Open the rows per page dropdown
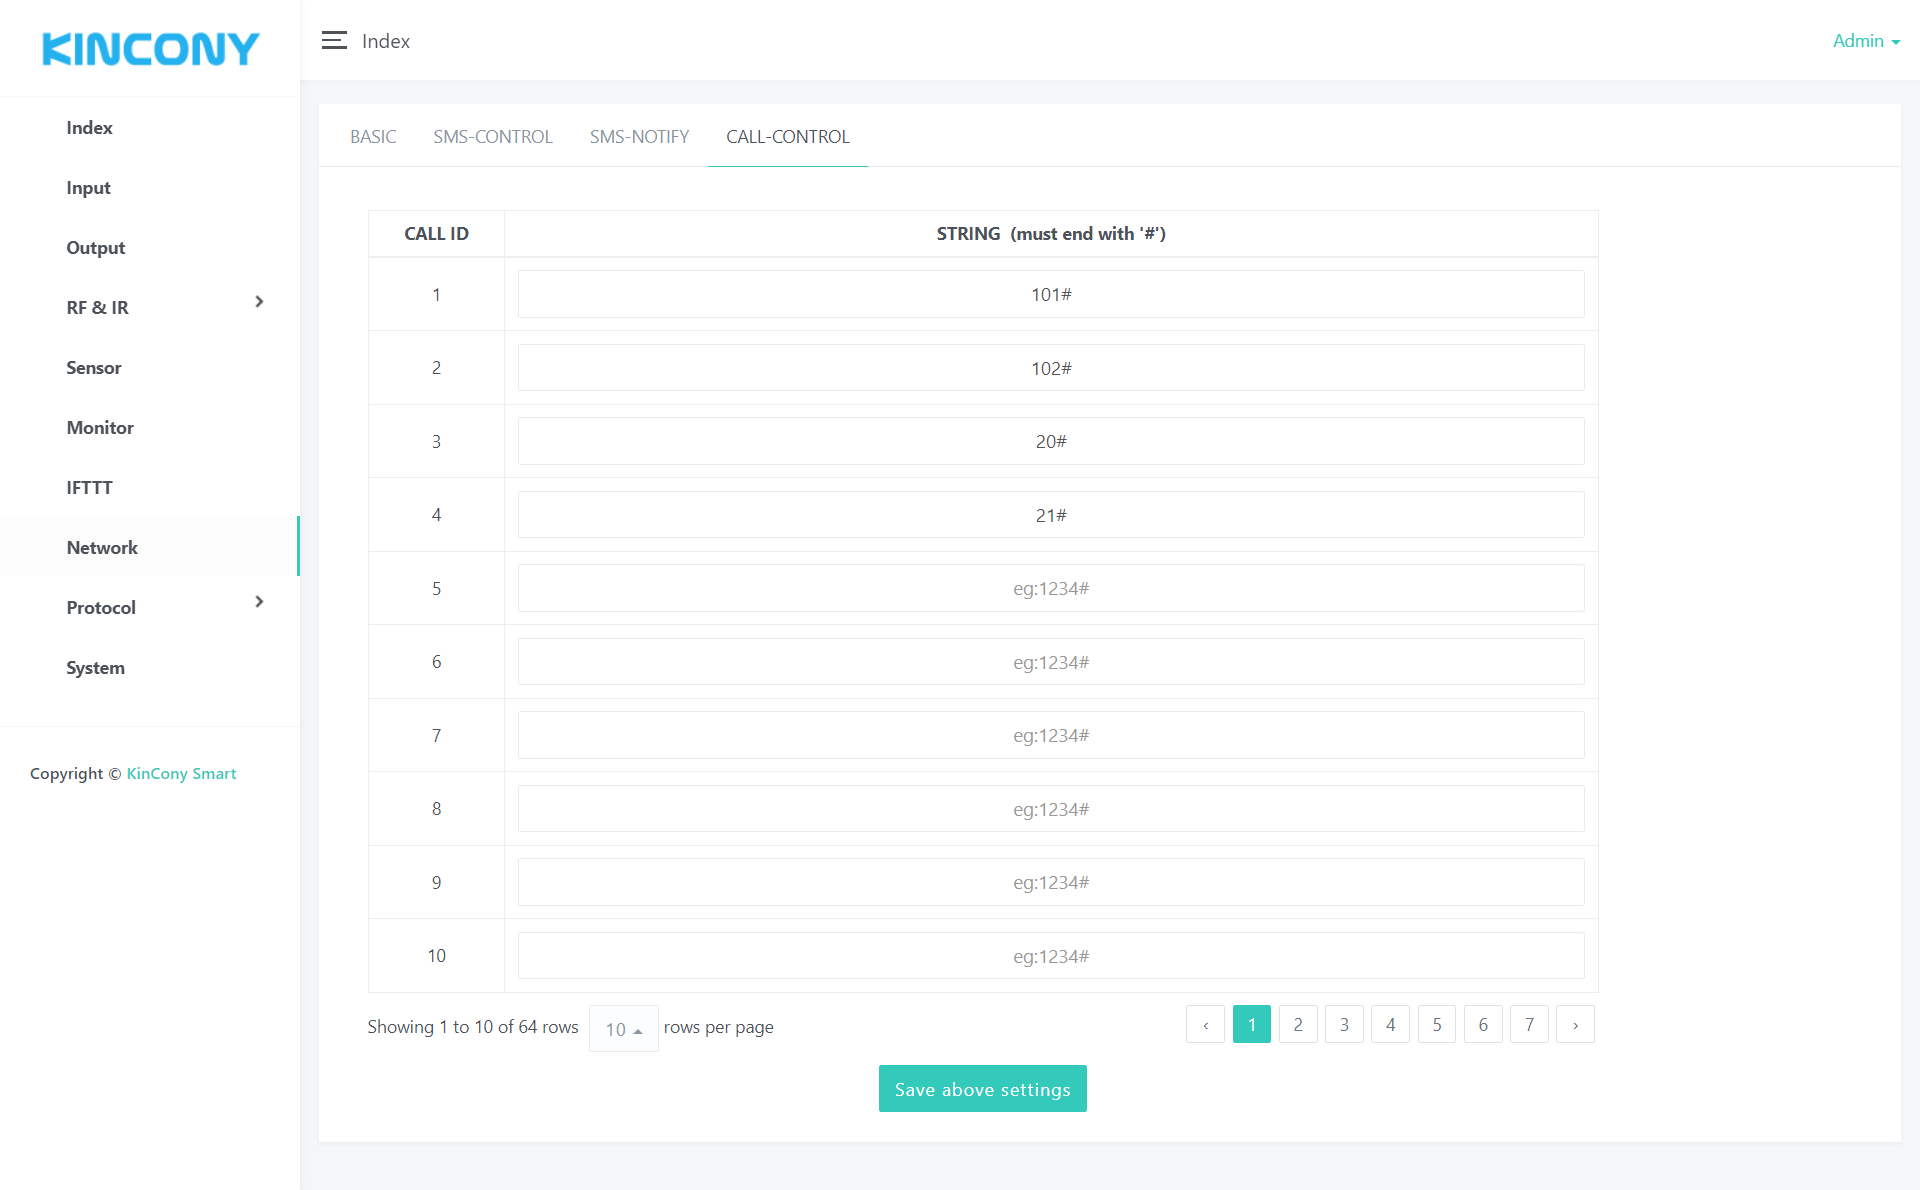Viewport: 1920px width, 1190px height. [623, 1028]
